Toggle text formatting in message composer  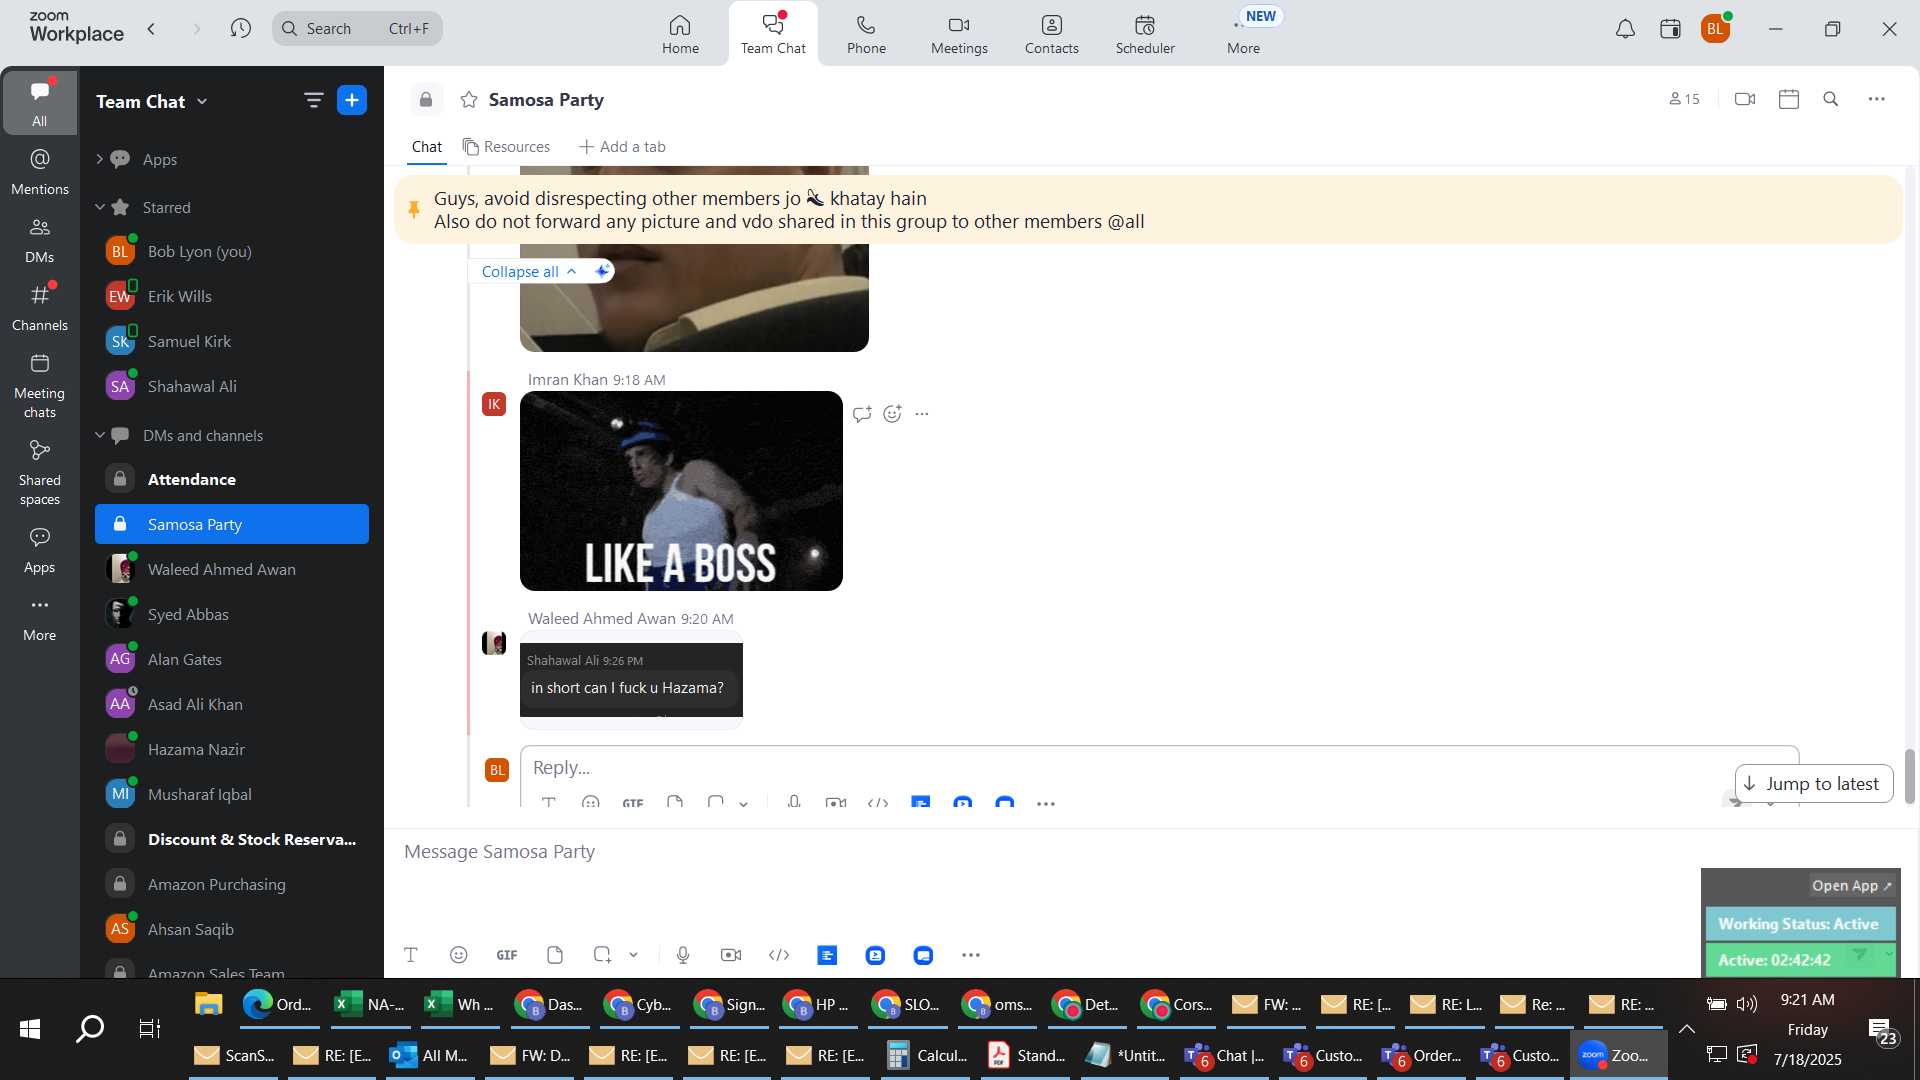coord(410,955)
